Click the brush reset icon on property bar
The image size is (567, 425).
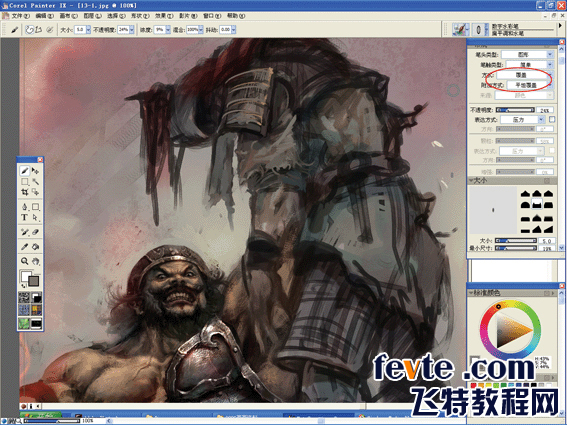click(14, 30)
